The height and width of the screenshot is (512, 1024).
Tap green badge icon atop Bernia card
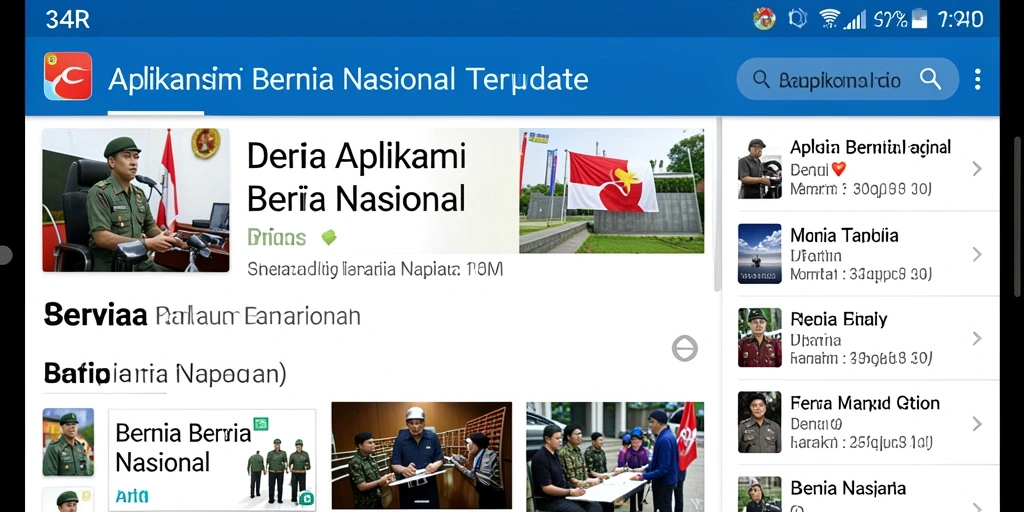click(261, 423)
